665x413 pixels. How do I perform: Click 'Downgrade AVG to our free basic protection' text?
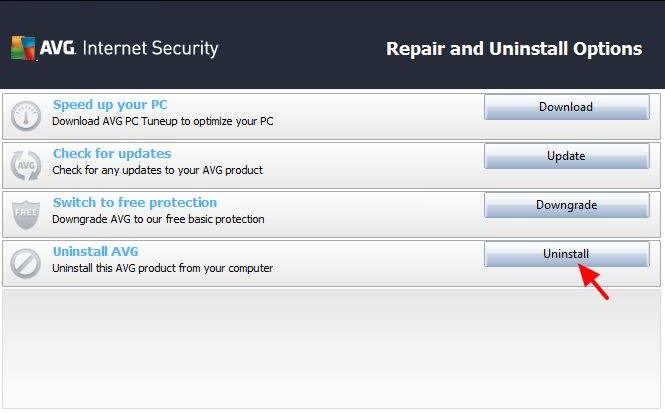[x=158, y=219]
